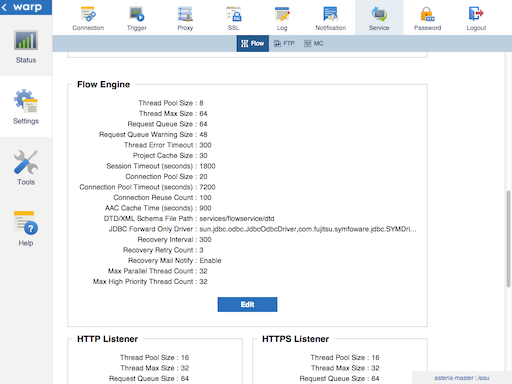This screenshot has height=384, width=512.
Task: Open Notification settings icon
Action: 330,14
